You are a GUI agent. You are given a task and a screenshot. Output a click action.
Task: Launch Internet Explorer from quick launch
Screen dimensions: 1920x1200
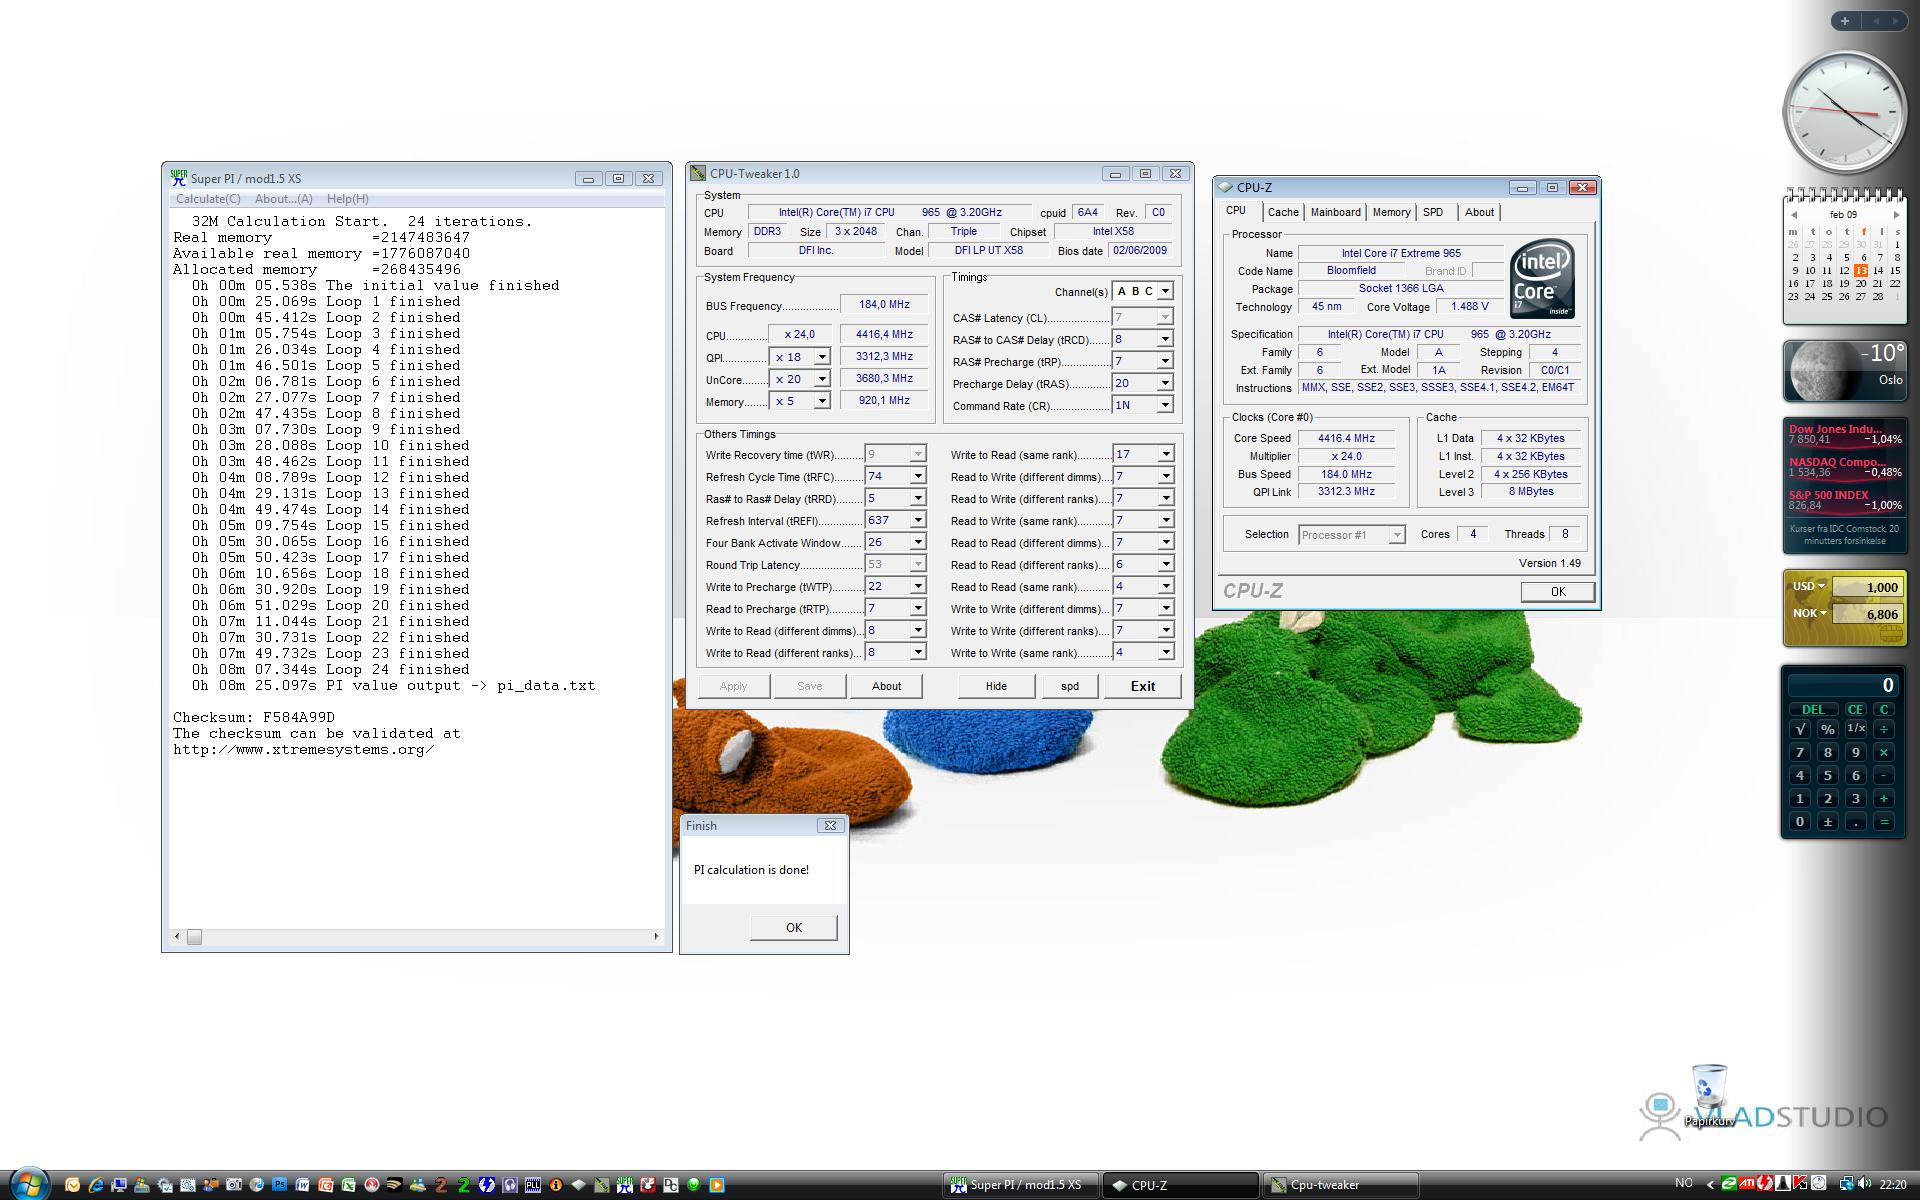[96, 1185]
